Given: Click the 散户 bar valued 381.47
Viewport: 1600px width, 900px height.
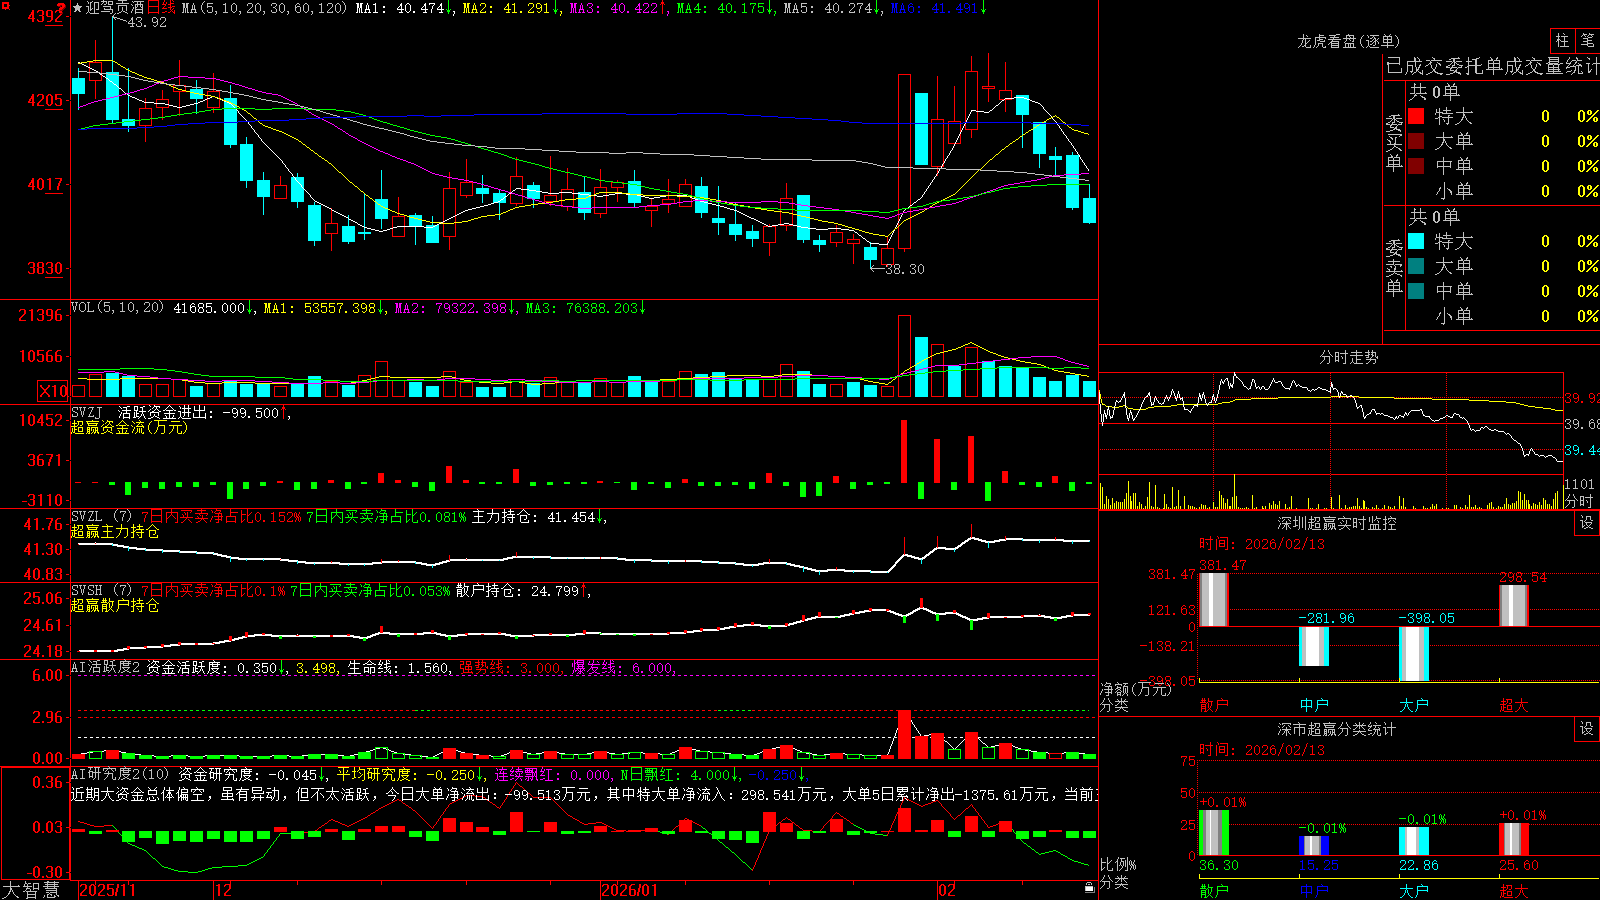Looking at the screenshot, I should (x=1213, y=599).
